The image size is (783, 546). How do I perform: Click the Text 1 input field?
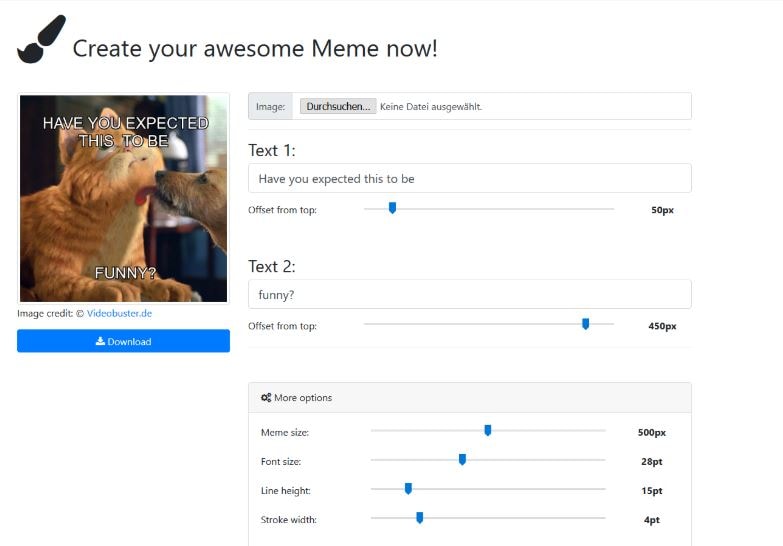pos(469,179)
